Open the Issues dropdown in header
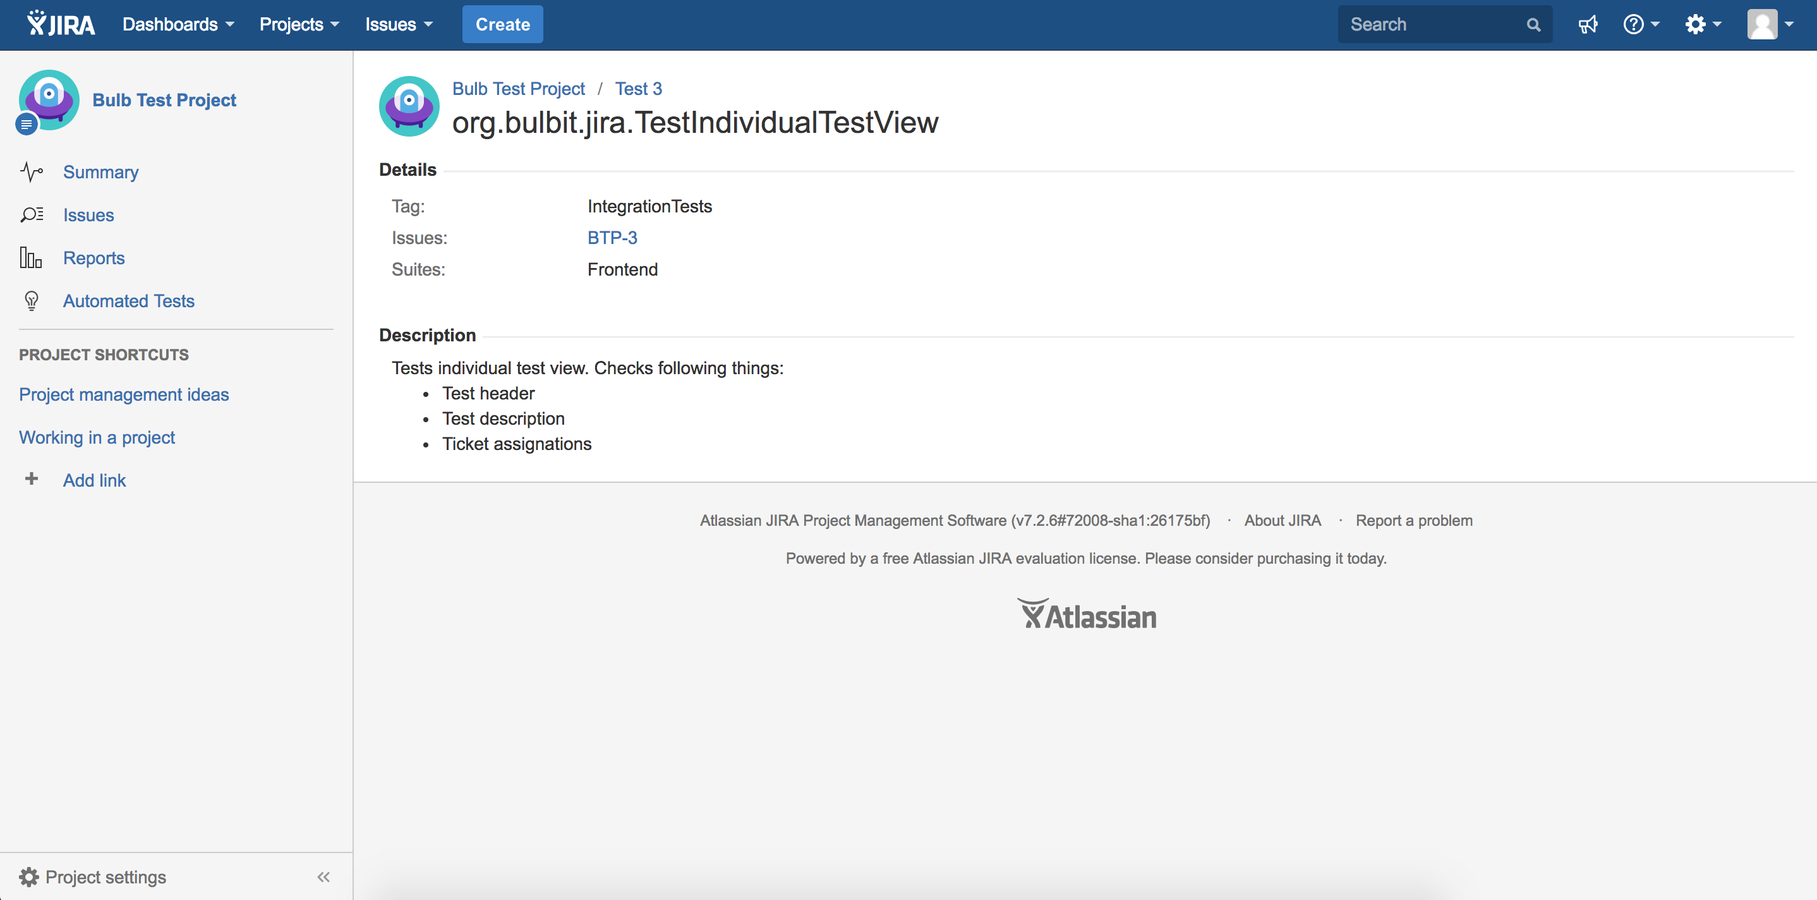 (x=399, y=24)
